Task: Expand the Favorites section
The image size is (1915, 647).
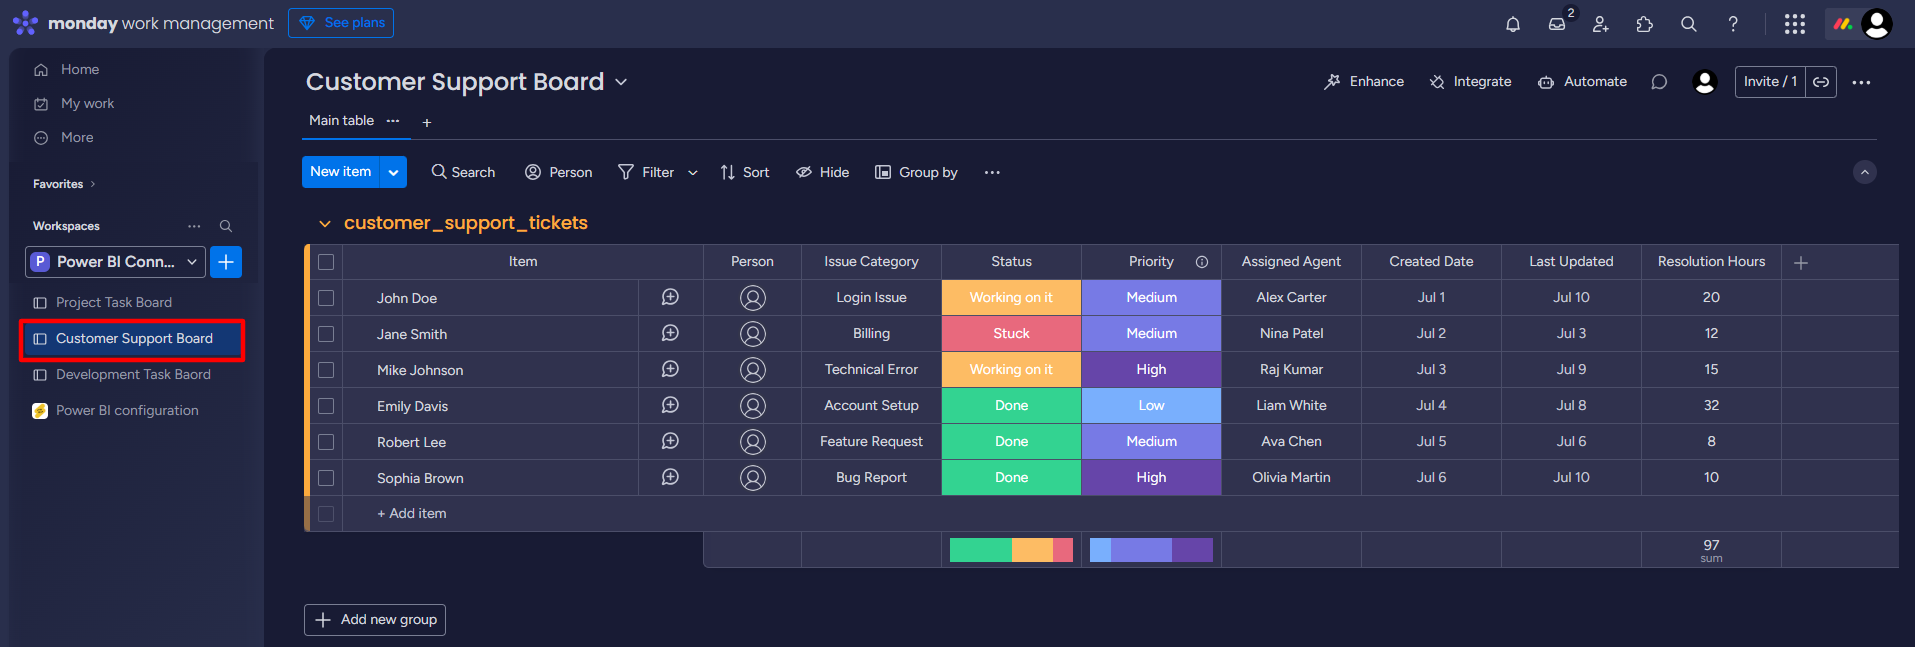Action: tap(64, 184)
